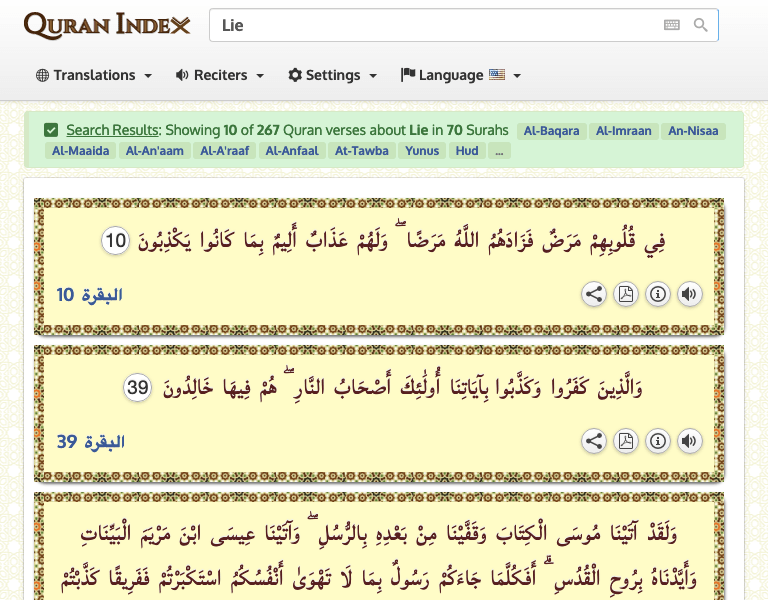Filter results by Yunus surah tag
Screen dimensions: 768x600
[420, 151]
